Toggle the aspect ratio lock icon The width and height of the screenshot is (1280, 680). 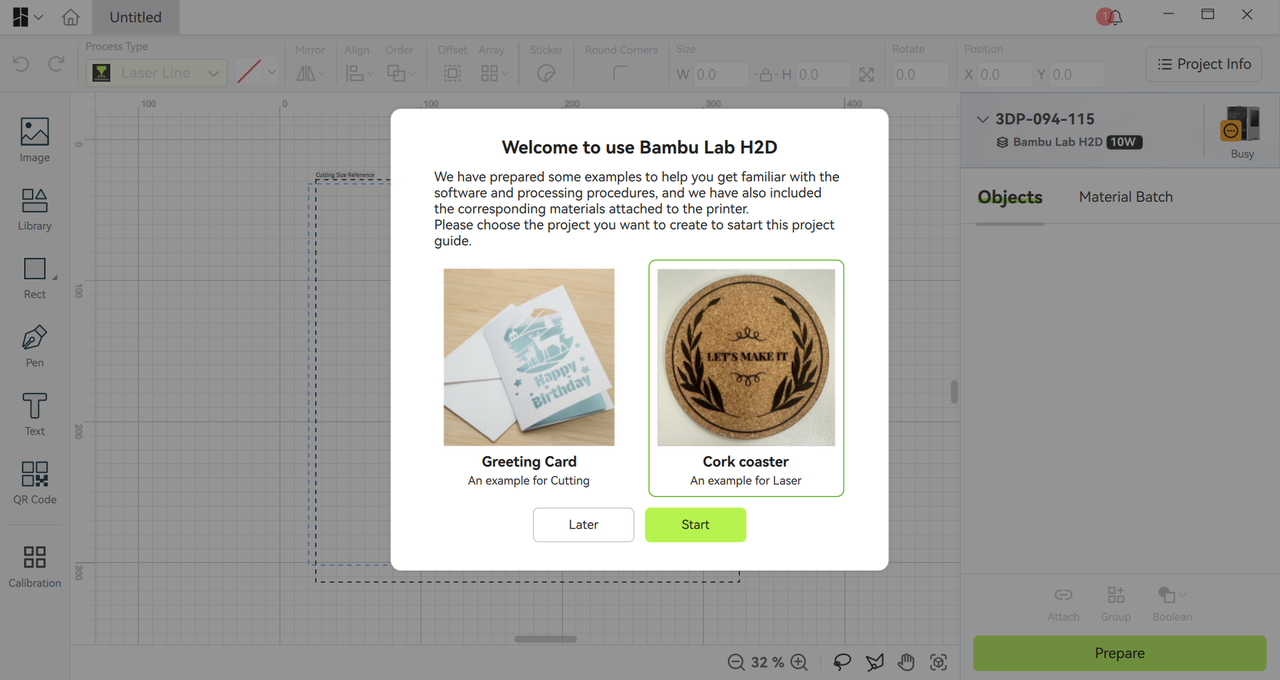pos(765,74)
